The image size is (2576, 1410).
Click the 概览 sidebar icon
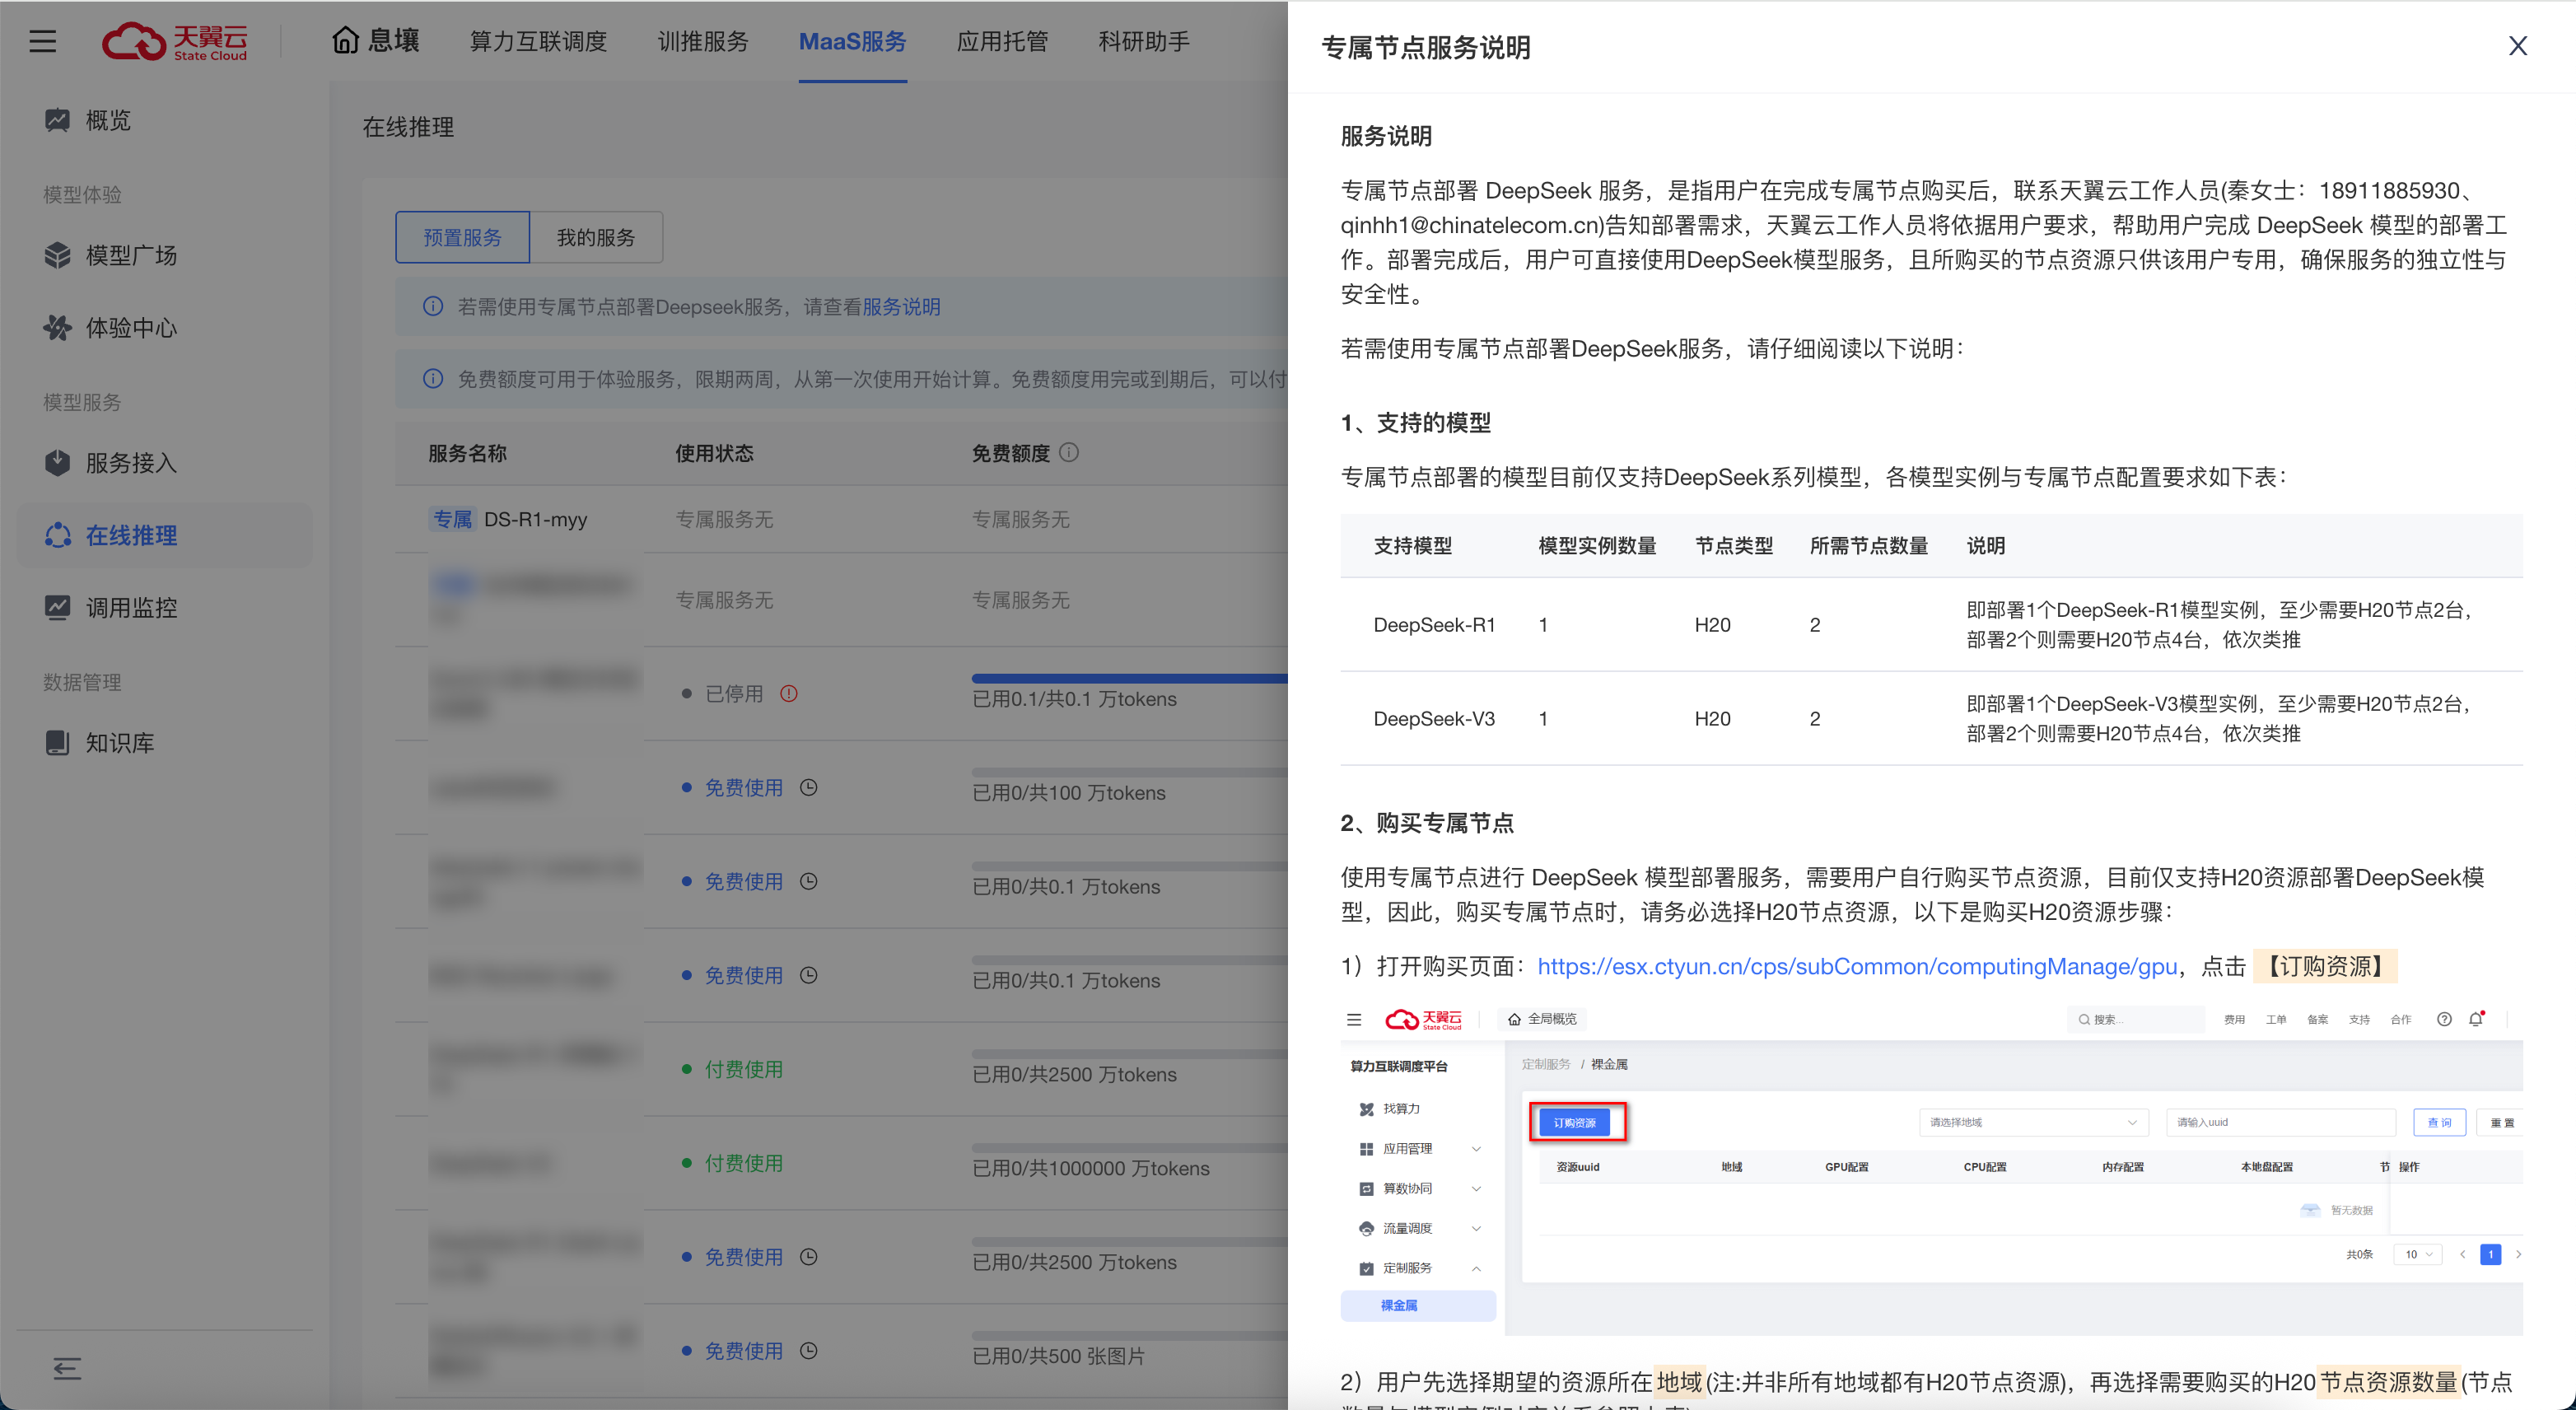tap(57, 120)
